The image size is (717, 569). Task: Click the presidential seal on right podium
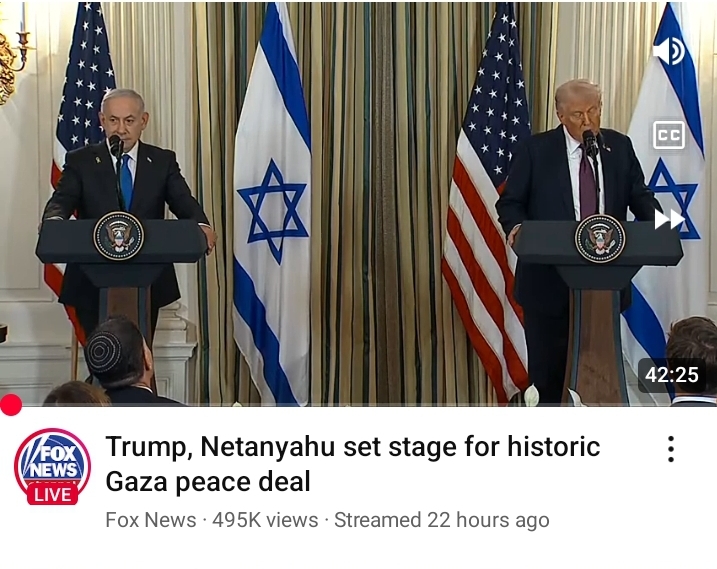[600, 239]
